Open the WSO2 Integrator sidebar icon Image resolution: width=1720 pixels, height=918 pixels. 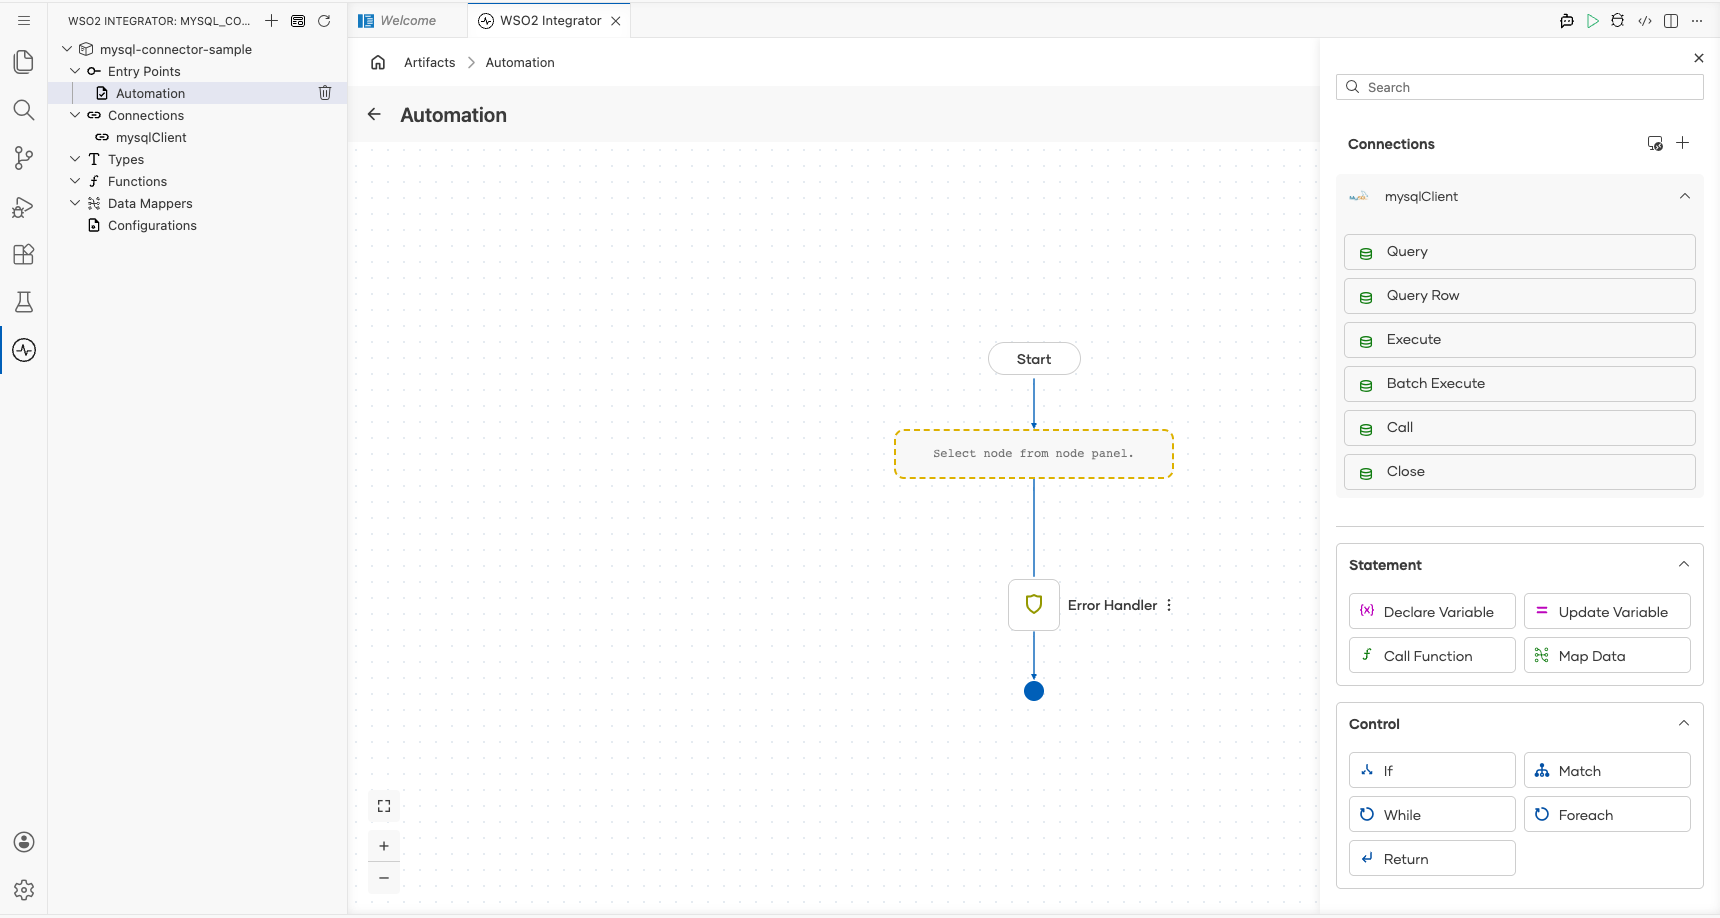(x=24, y=350)
